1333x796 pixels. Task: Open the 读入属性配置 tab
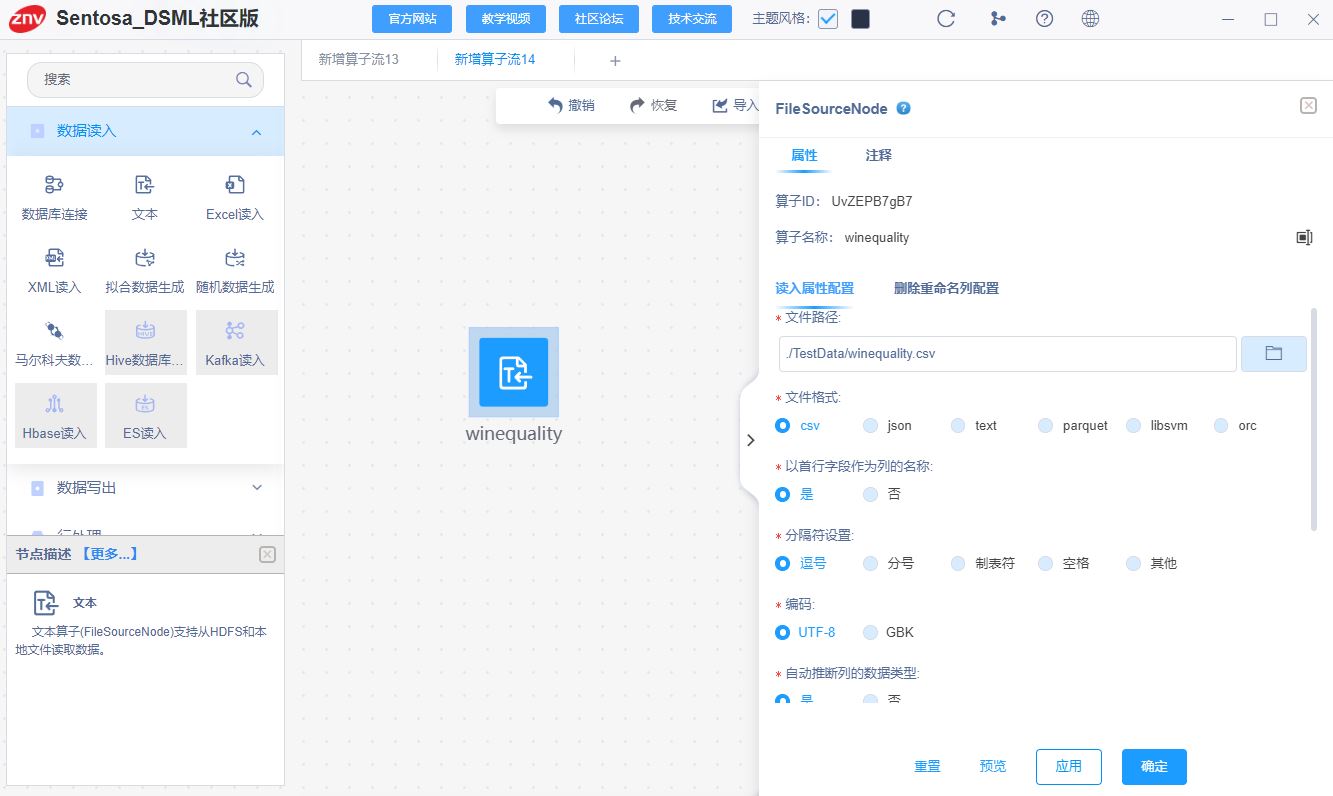(814, 288)
